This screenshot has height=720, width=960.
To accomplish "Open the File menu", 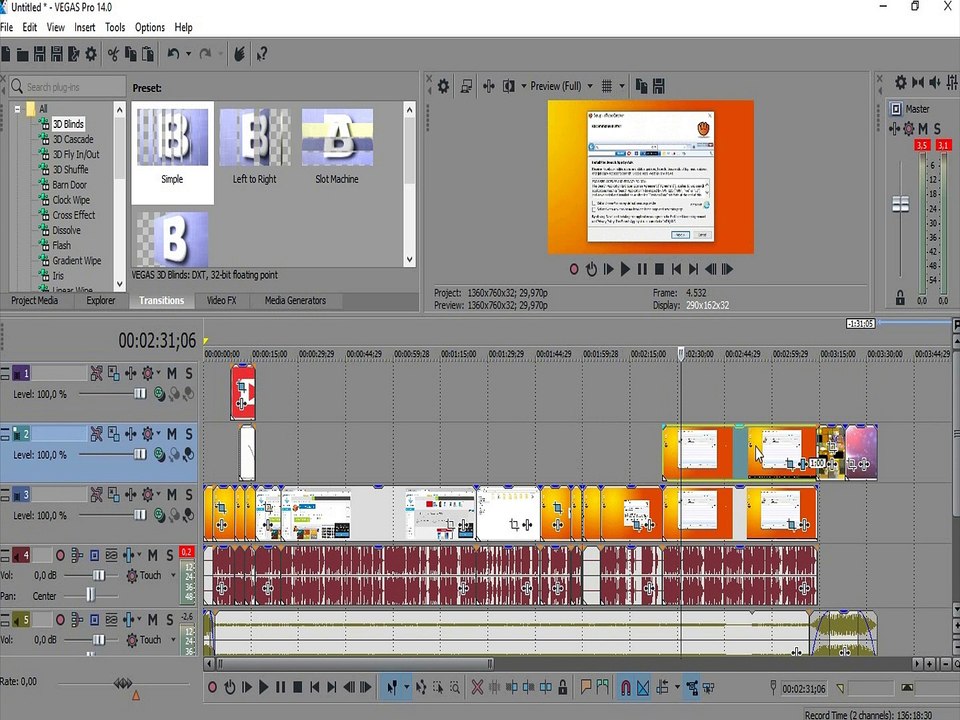I will tap(7, 27).
